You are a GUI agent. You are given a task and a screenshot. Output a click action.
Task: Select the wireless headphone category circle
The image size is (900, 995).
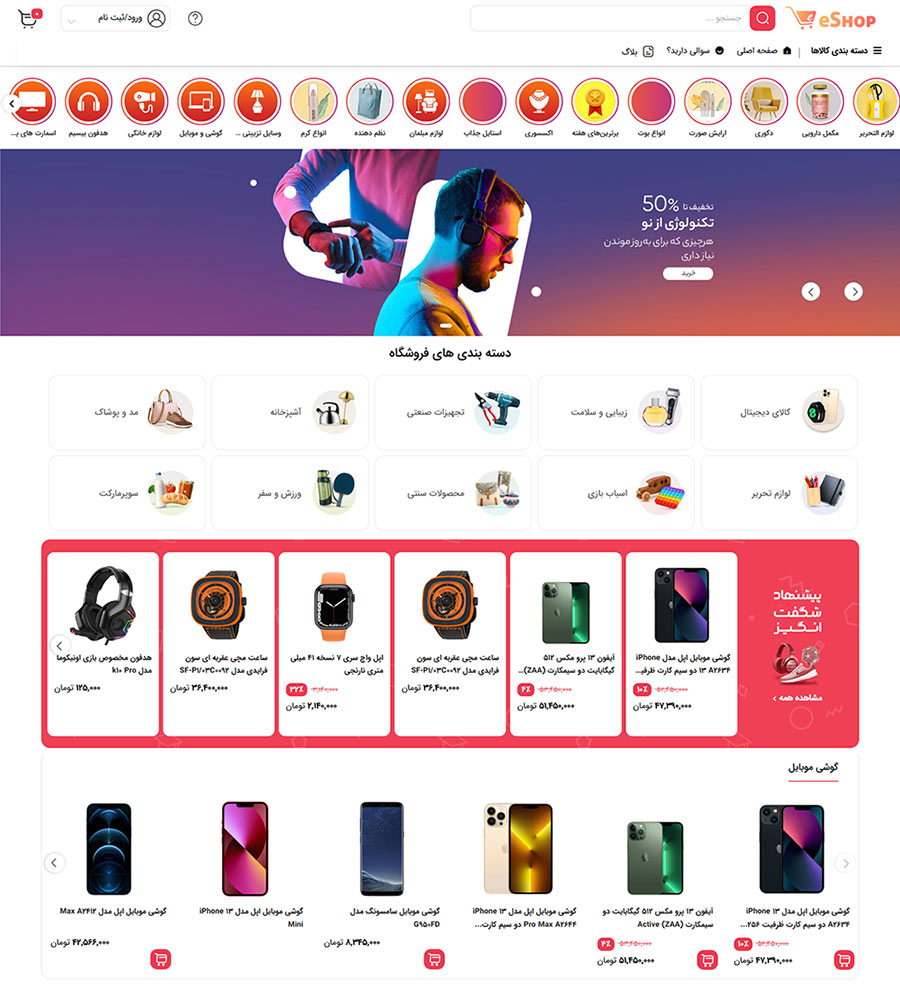89,102
